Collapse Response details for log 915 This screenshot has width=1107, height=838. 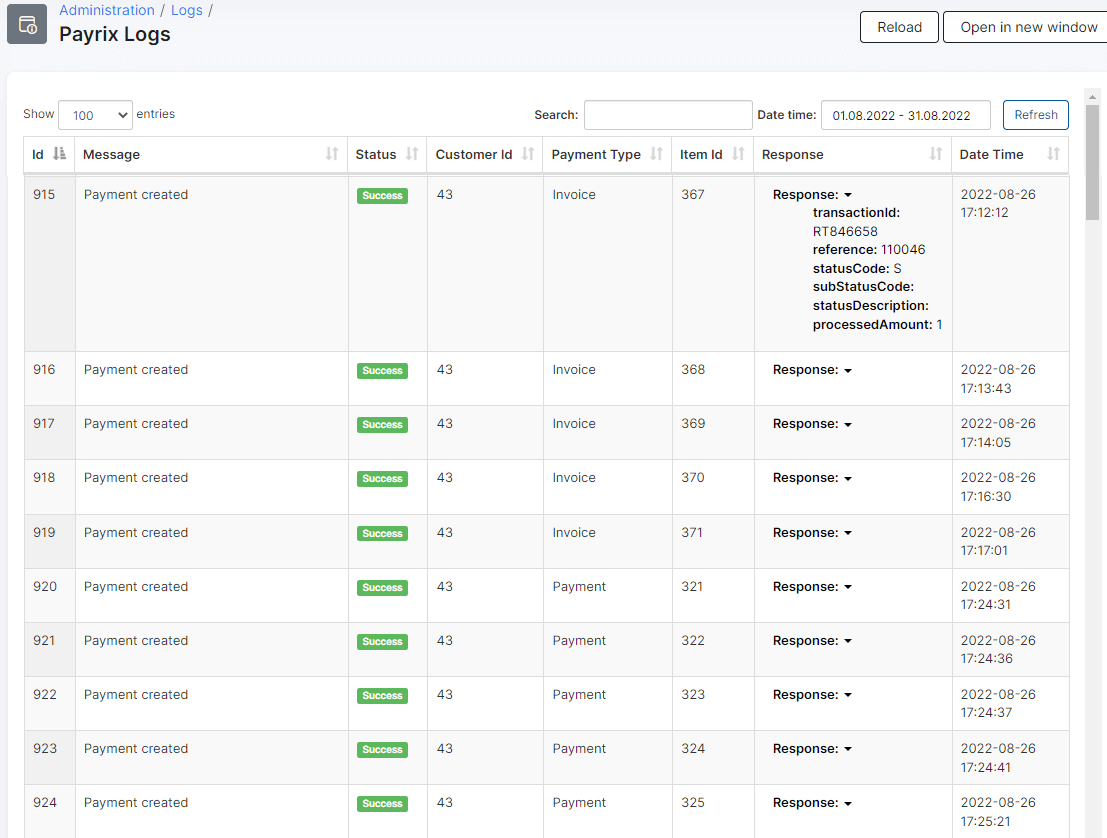pyautogui.click(x=812, y=195)
